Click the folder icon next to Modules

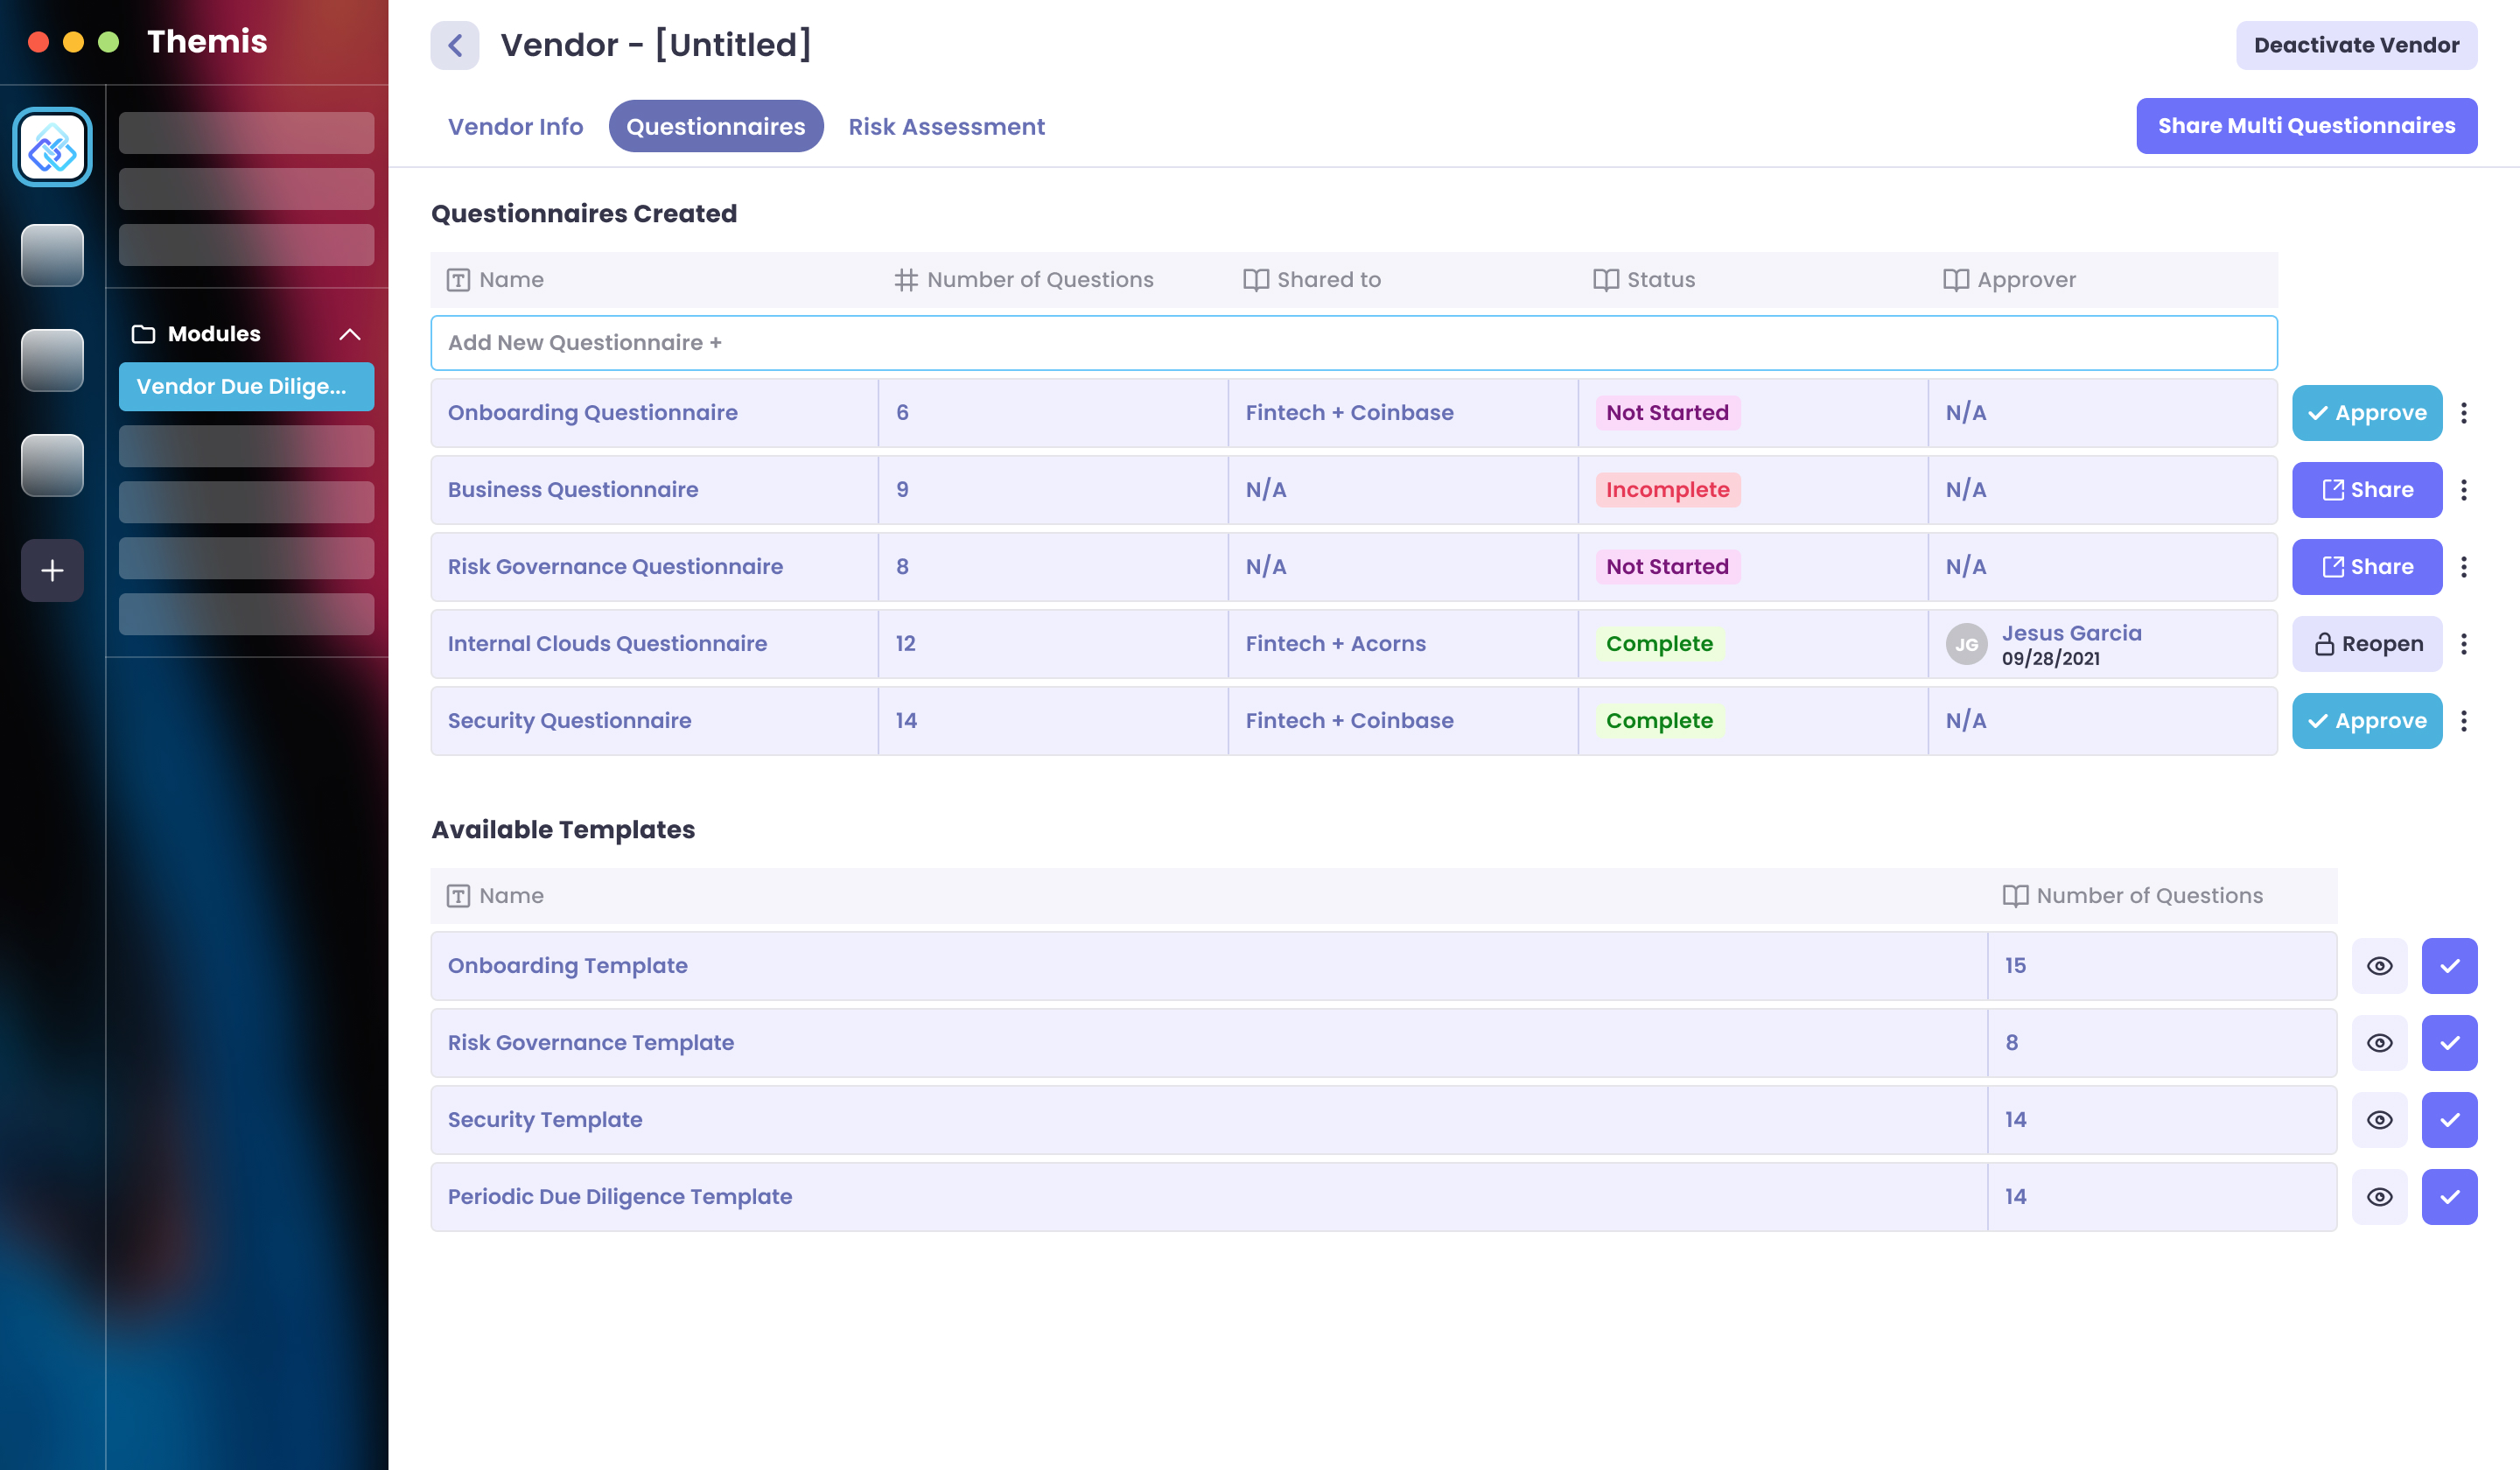(145, 334)
